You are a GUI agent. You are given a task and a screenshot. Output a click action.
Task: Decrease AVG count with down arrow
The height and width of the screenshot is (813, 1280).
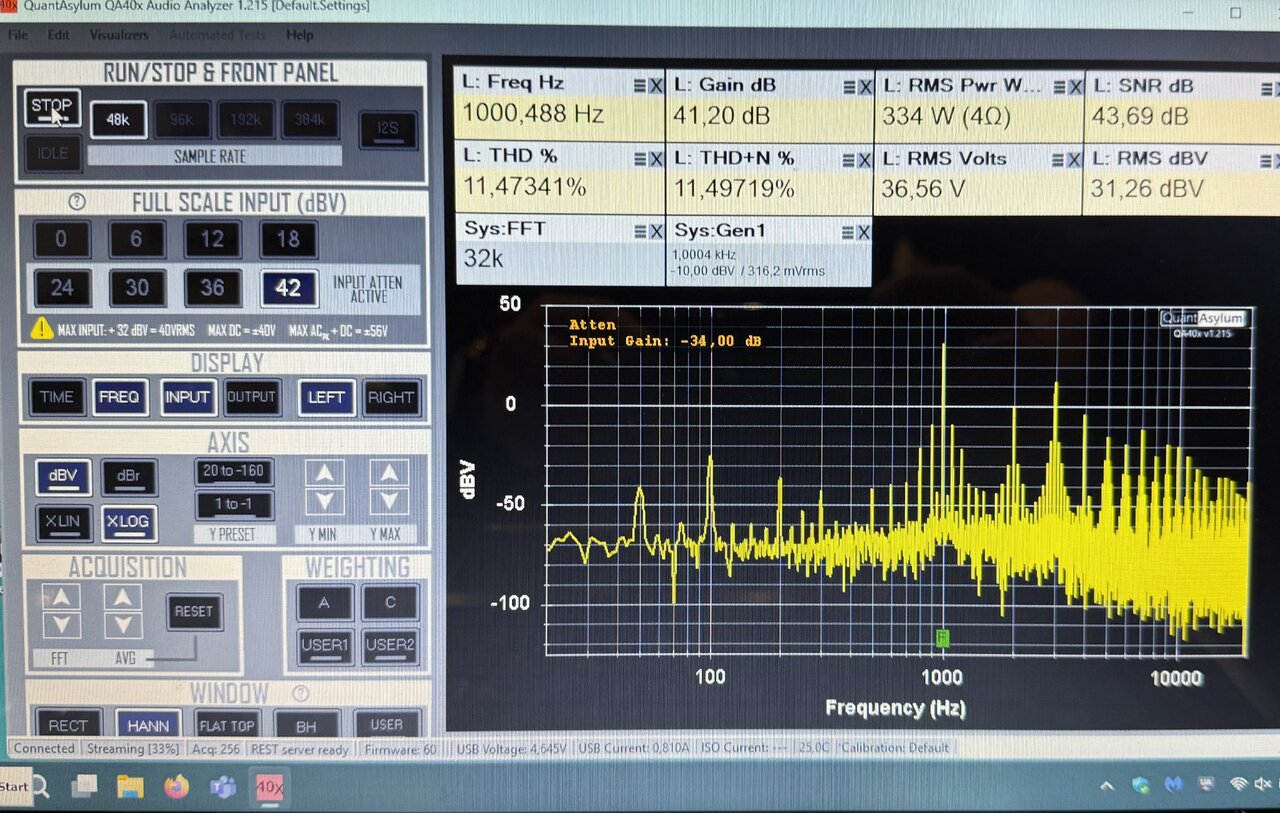[123, 626]
